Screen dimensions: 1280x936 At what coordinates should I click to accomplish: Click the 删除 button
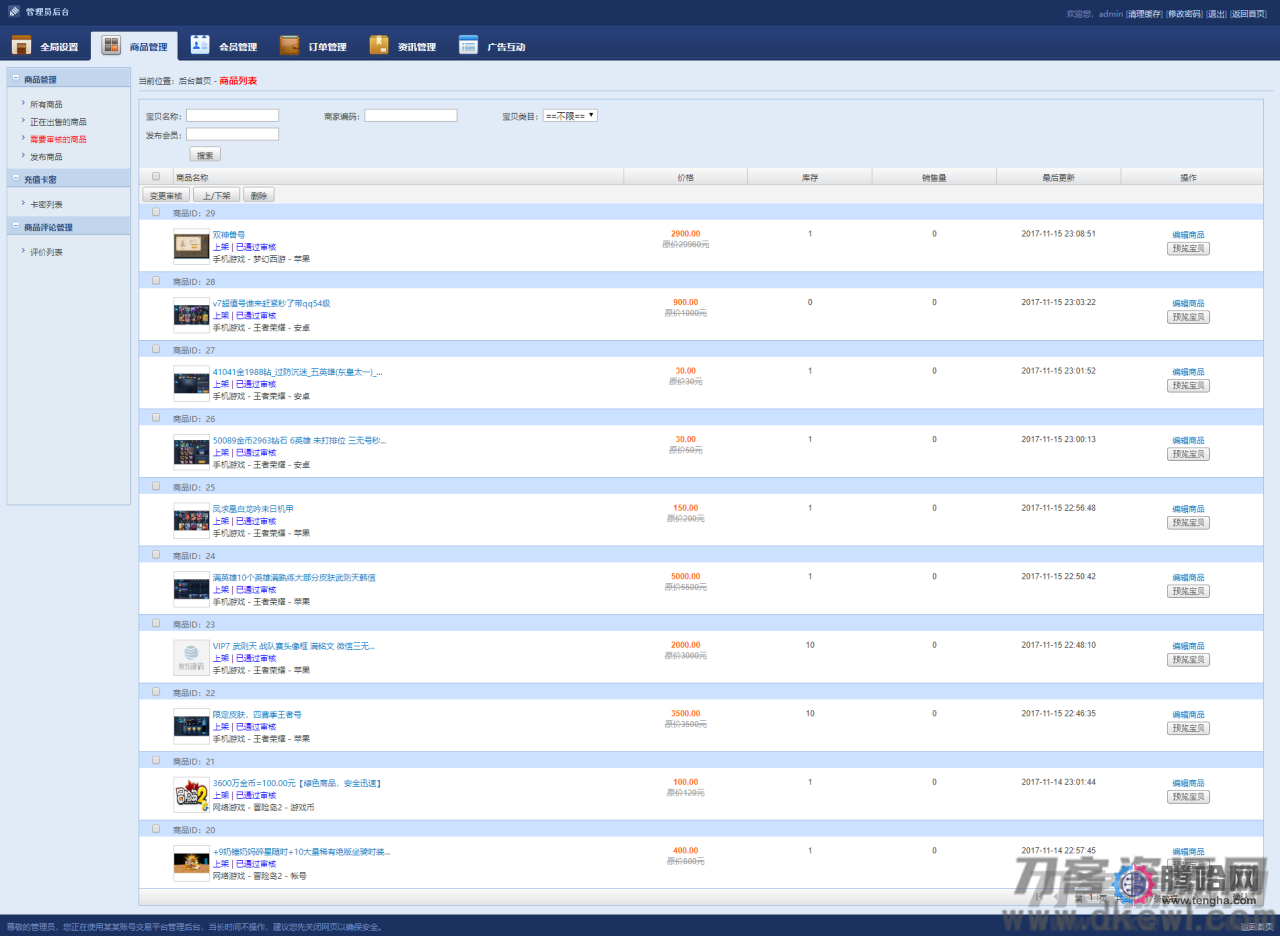pyautogui.click(x=258, y=195)
